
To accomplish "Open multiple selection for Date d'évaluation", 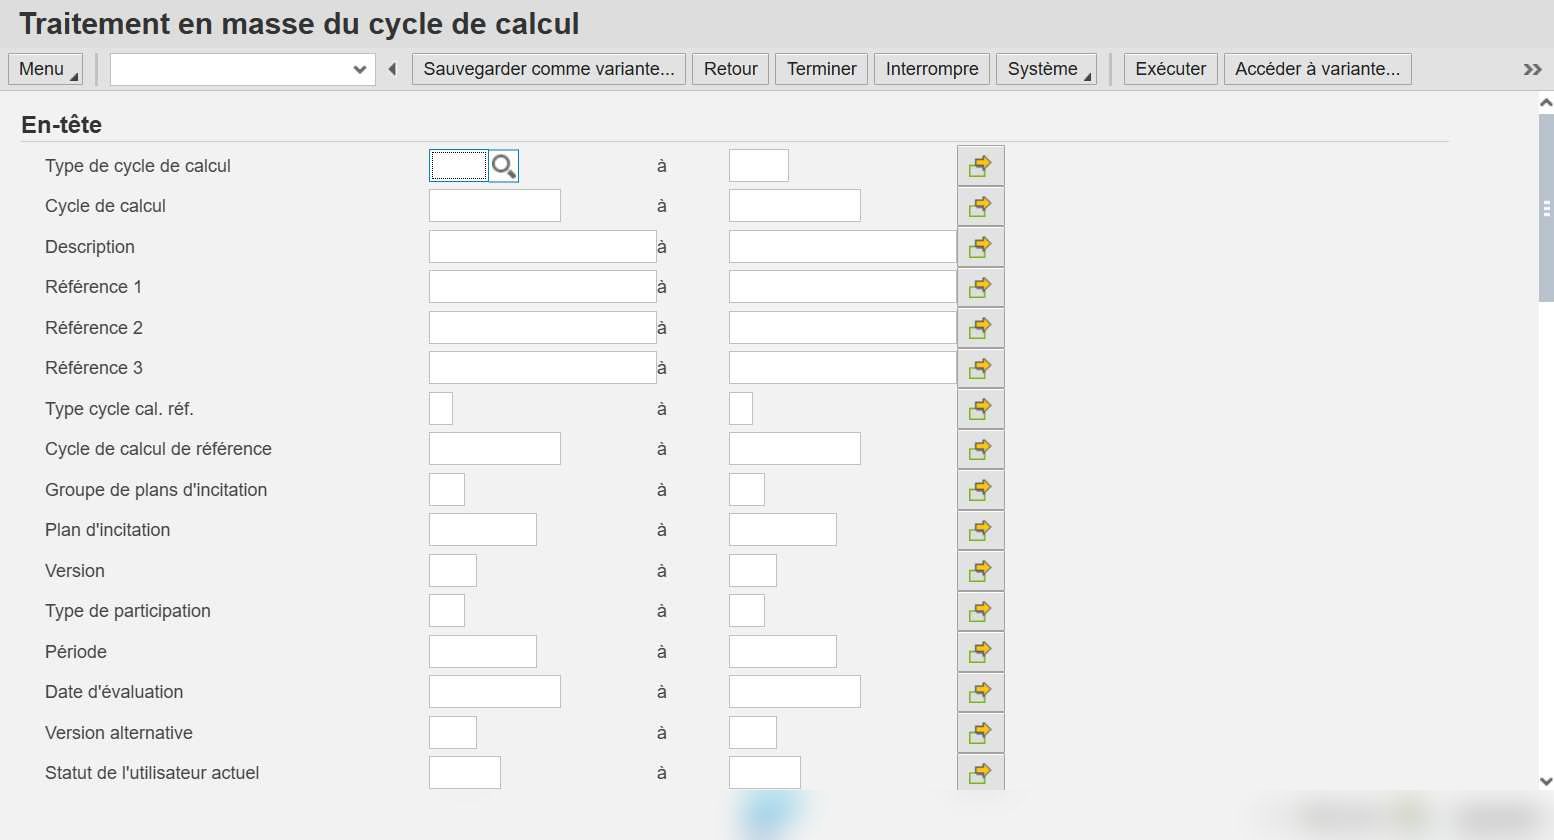I will tap(980, 692).
